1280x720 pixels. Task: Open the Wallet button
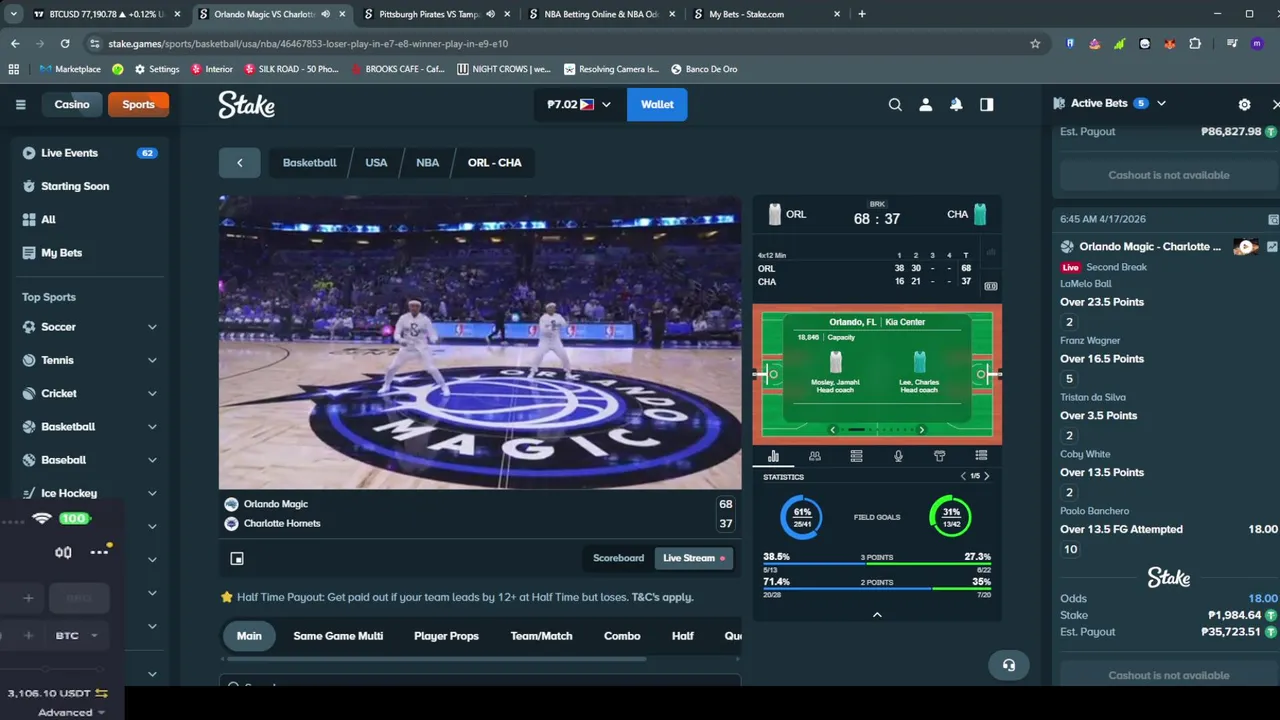[657, 104]
